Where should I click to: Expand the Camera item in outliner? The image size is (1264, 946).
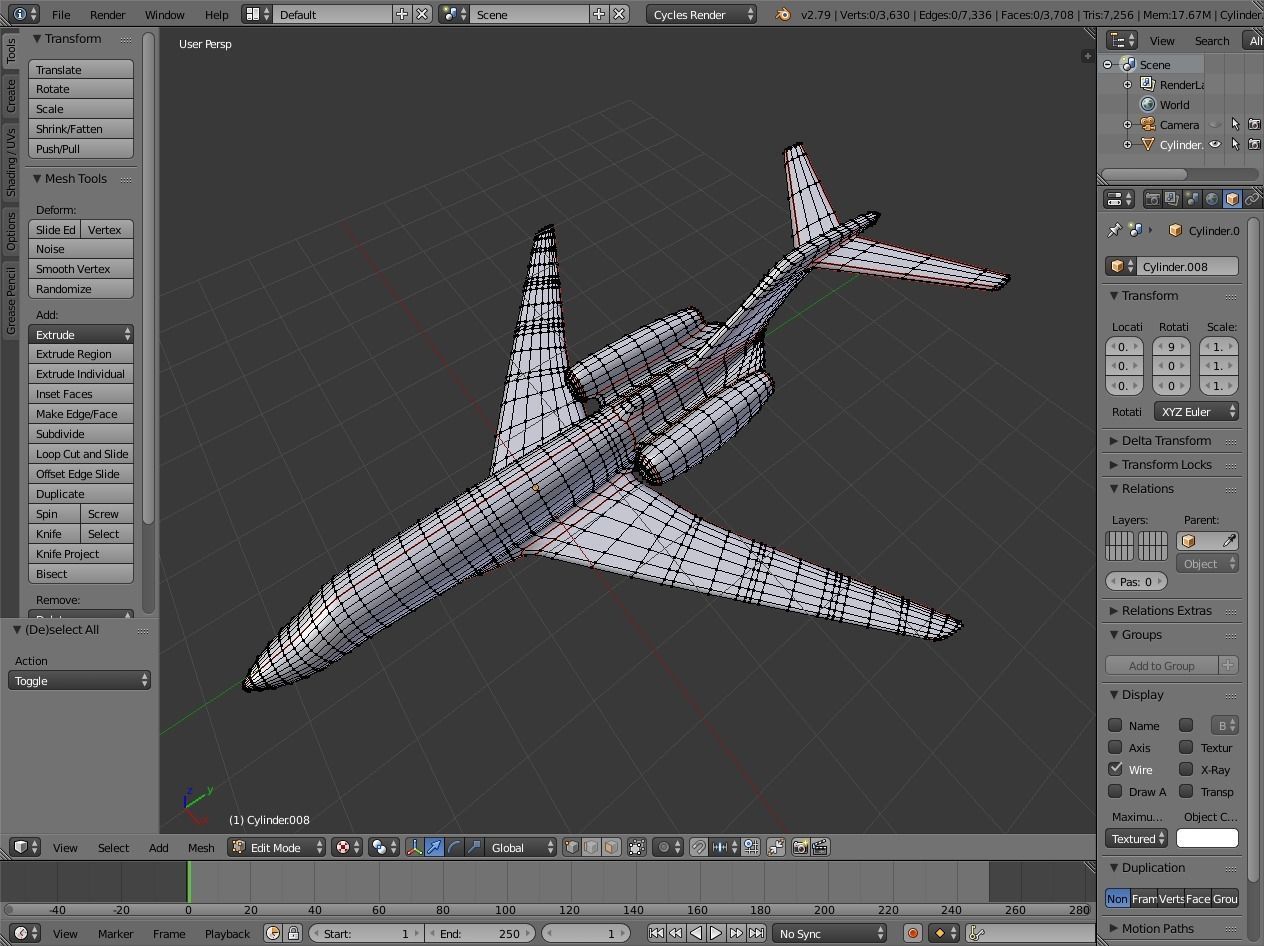(x=1127, y=125)
